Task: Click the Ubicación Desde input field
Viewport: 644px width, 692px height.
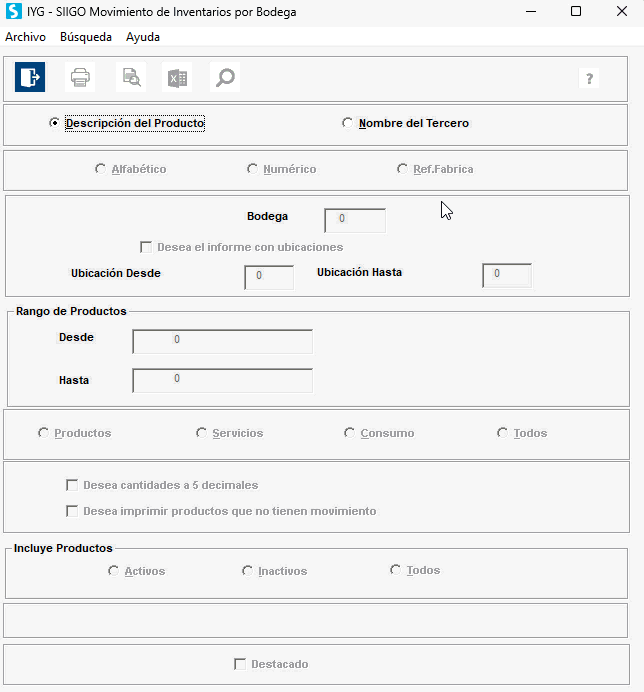Action: tap(269, 278)
